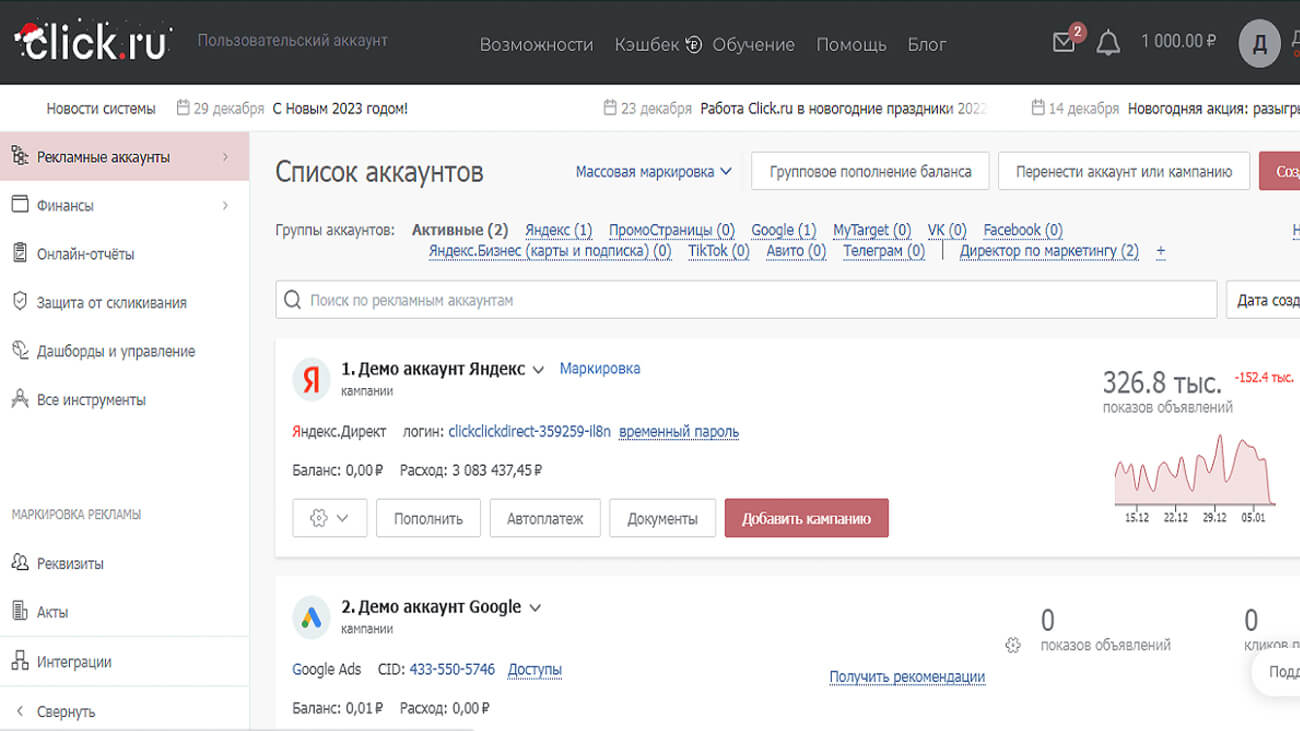Expand the Демо аккаунт Google chevron
Image resolution: width=1300 pixels, height=731 pixels.
point(535,608)
